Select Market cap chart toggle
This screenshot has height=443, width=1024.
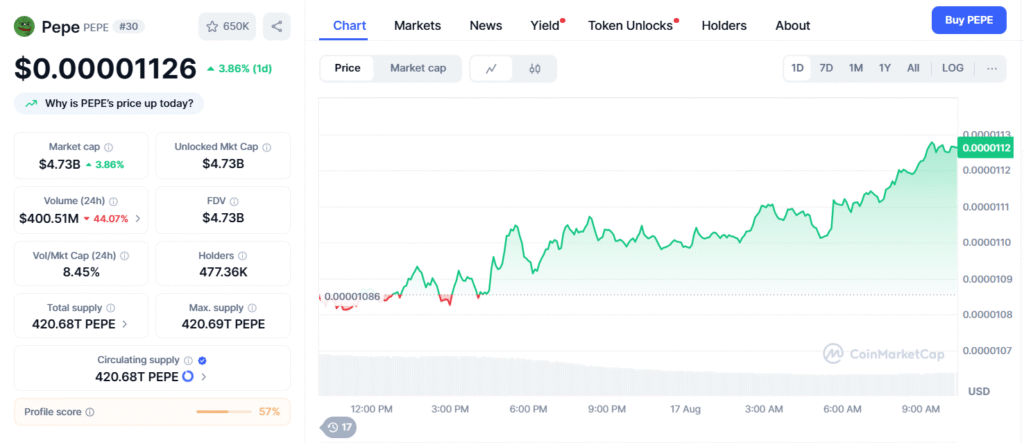[418, 68]
